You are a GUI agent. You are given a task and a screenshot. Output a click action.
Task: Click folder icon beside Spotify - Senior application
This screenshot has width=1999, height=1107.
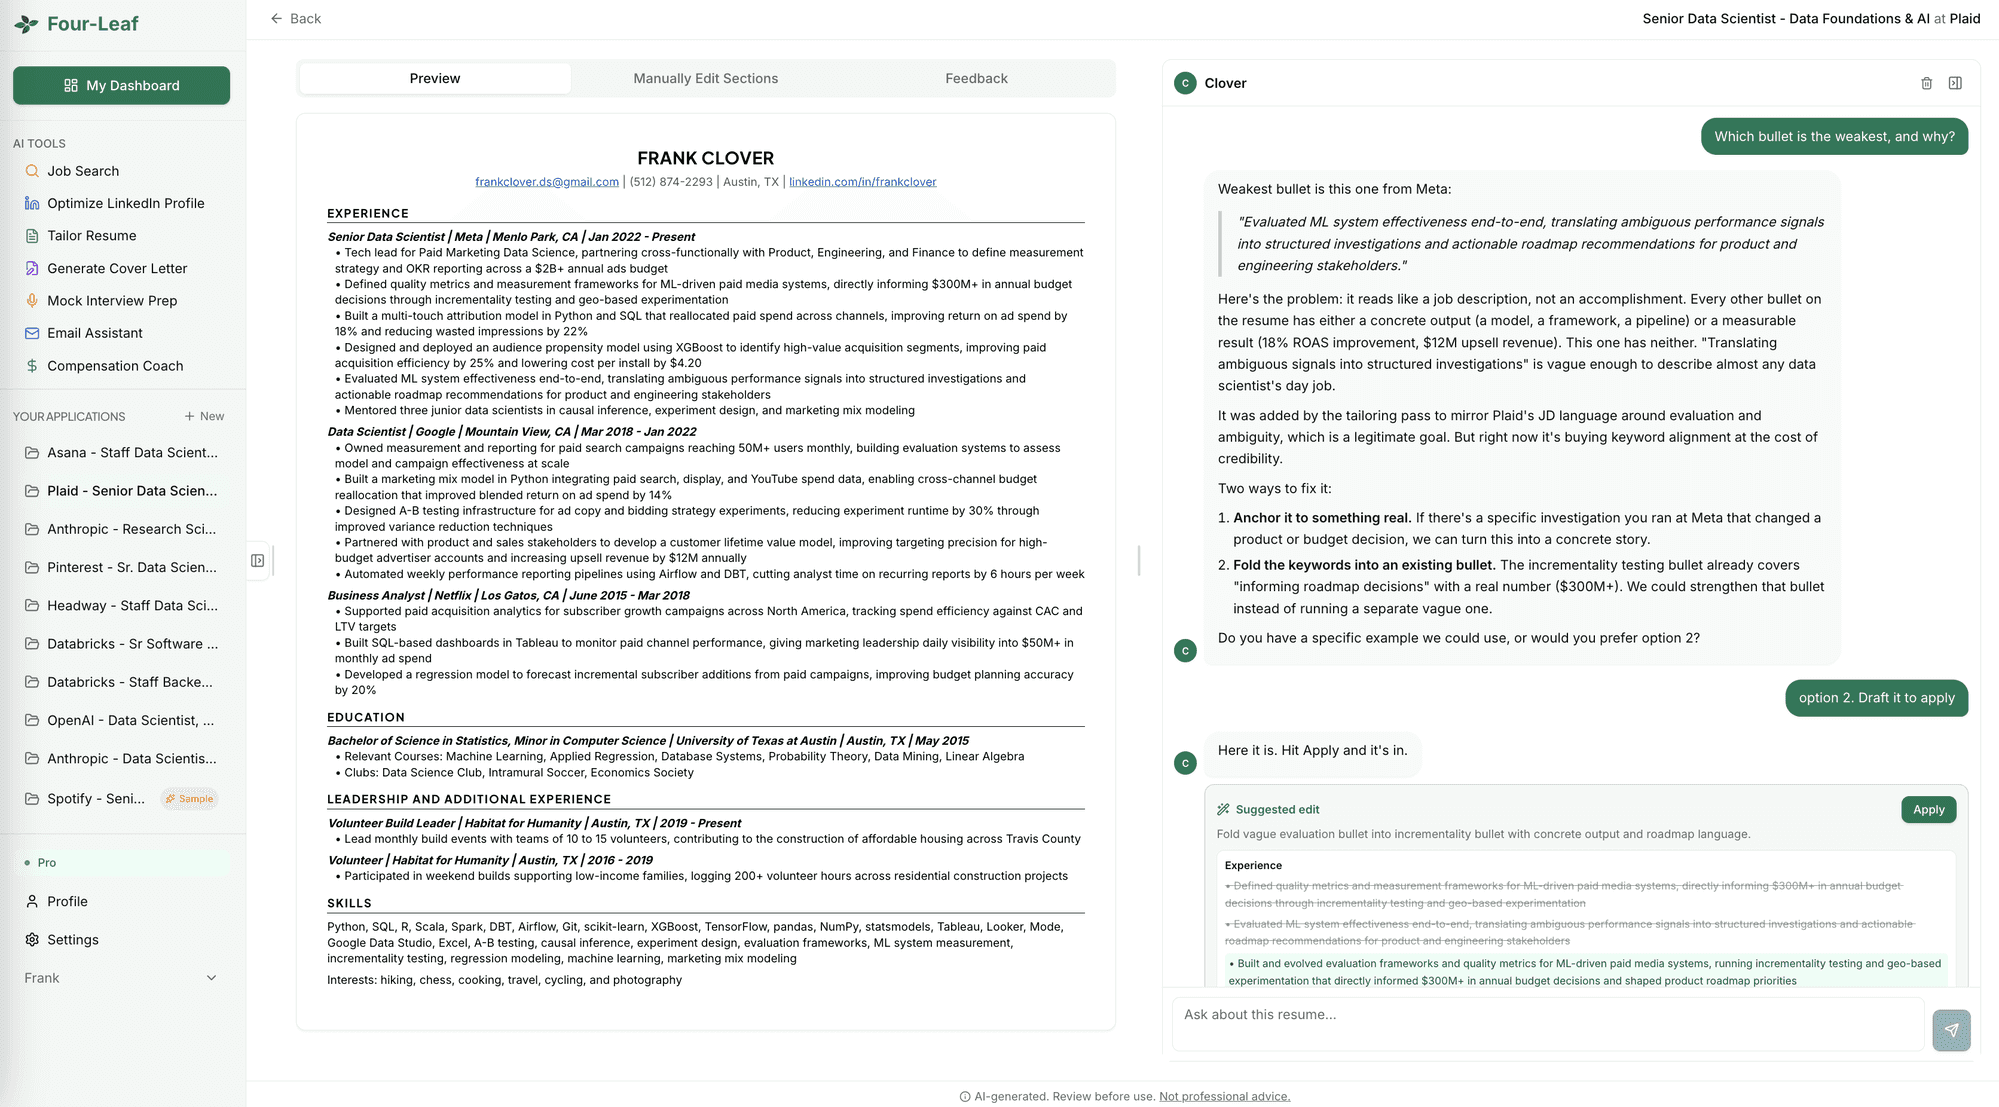click(x=32, y=798)
